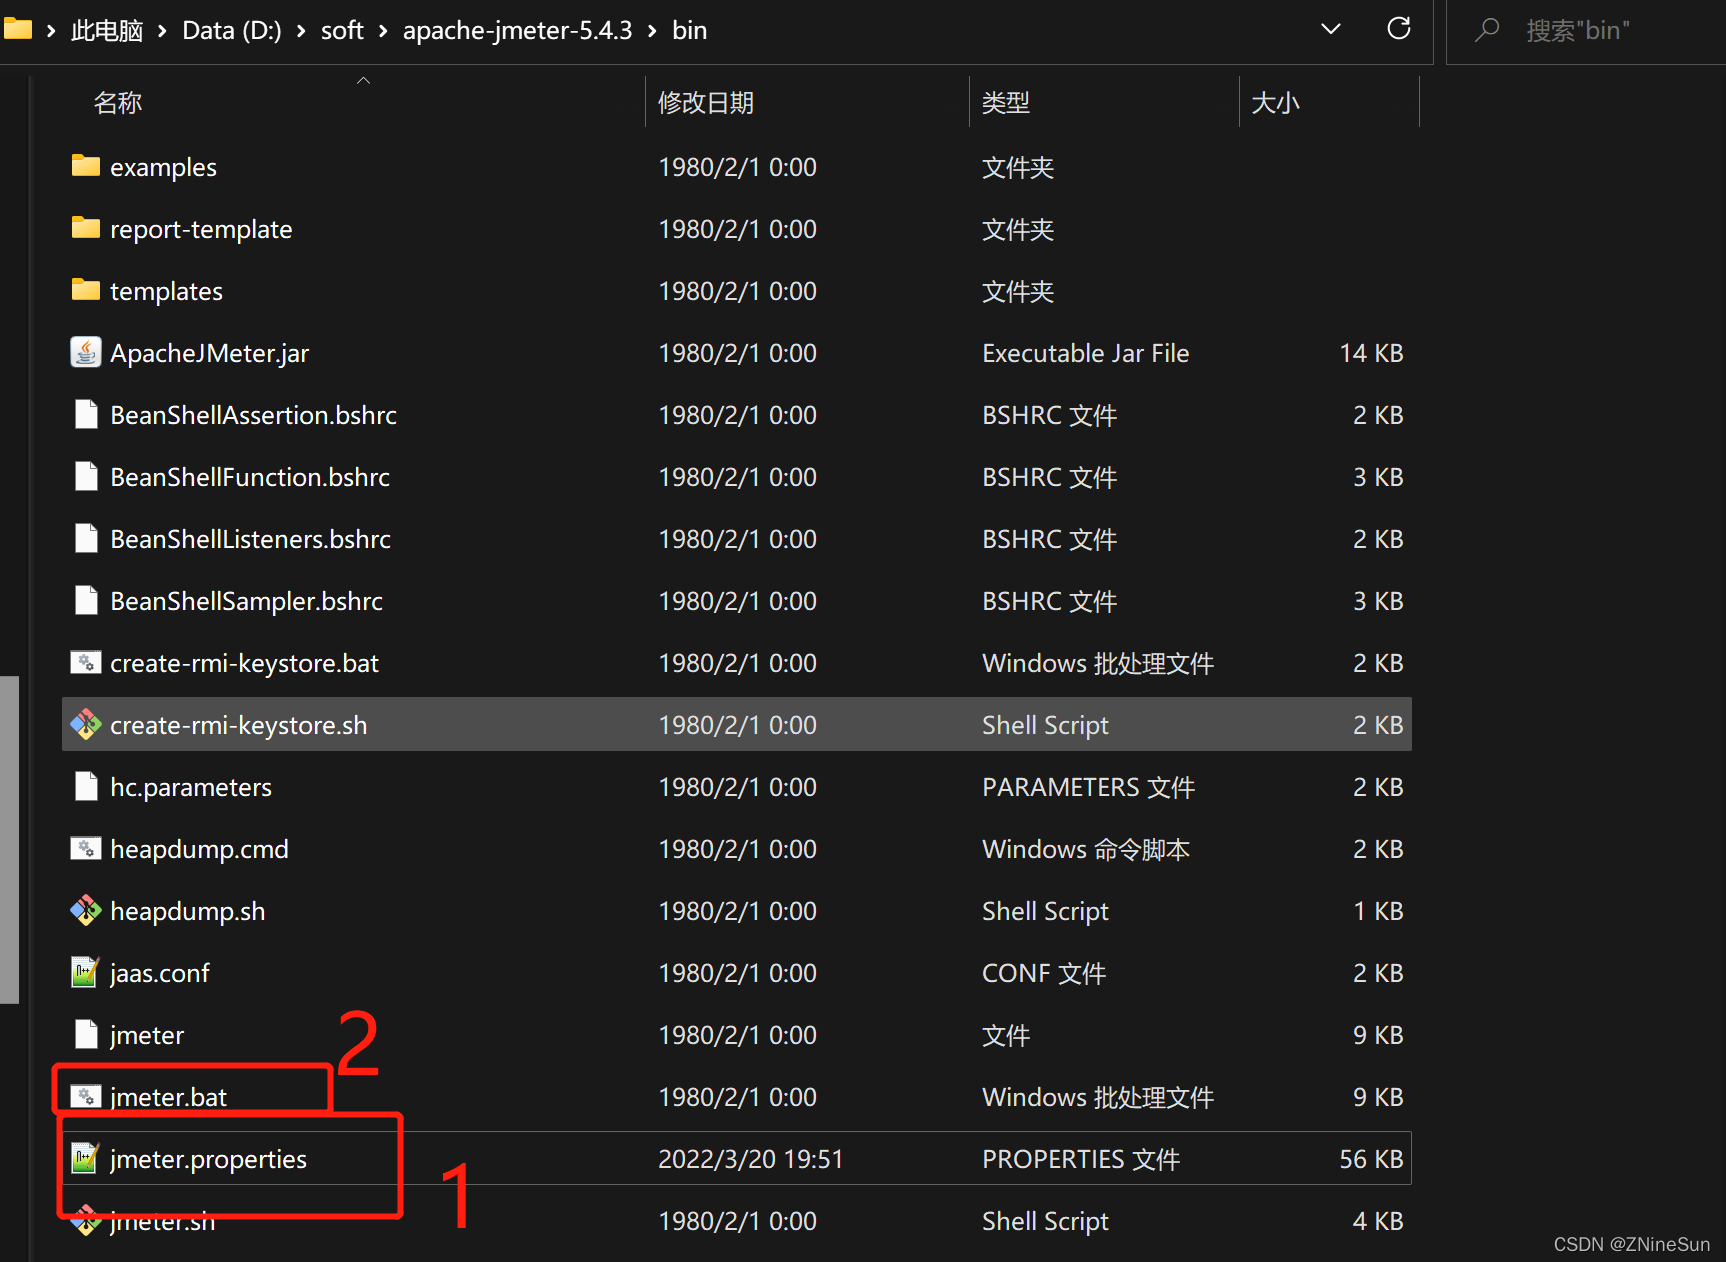
Task: Sort files by the 名称 column header
Action: (118, 102)
